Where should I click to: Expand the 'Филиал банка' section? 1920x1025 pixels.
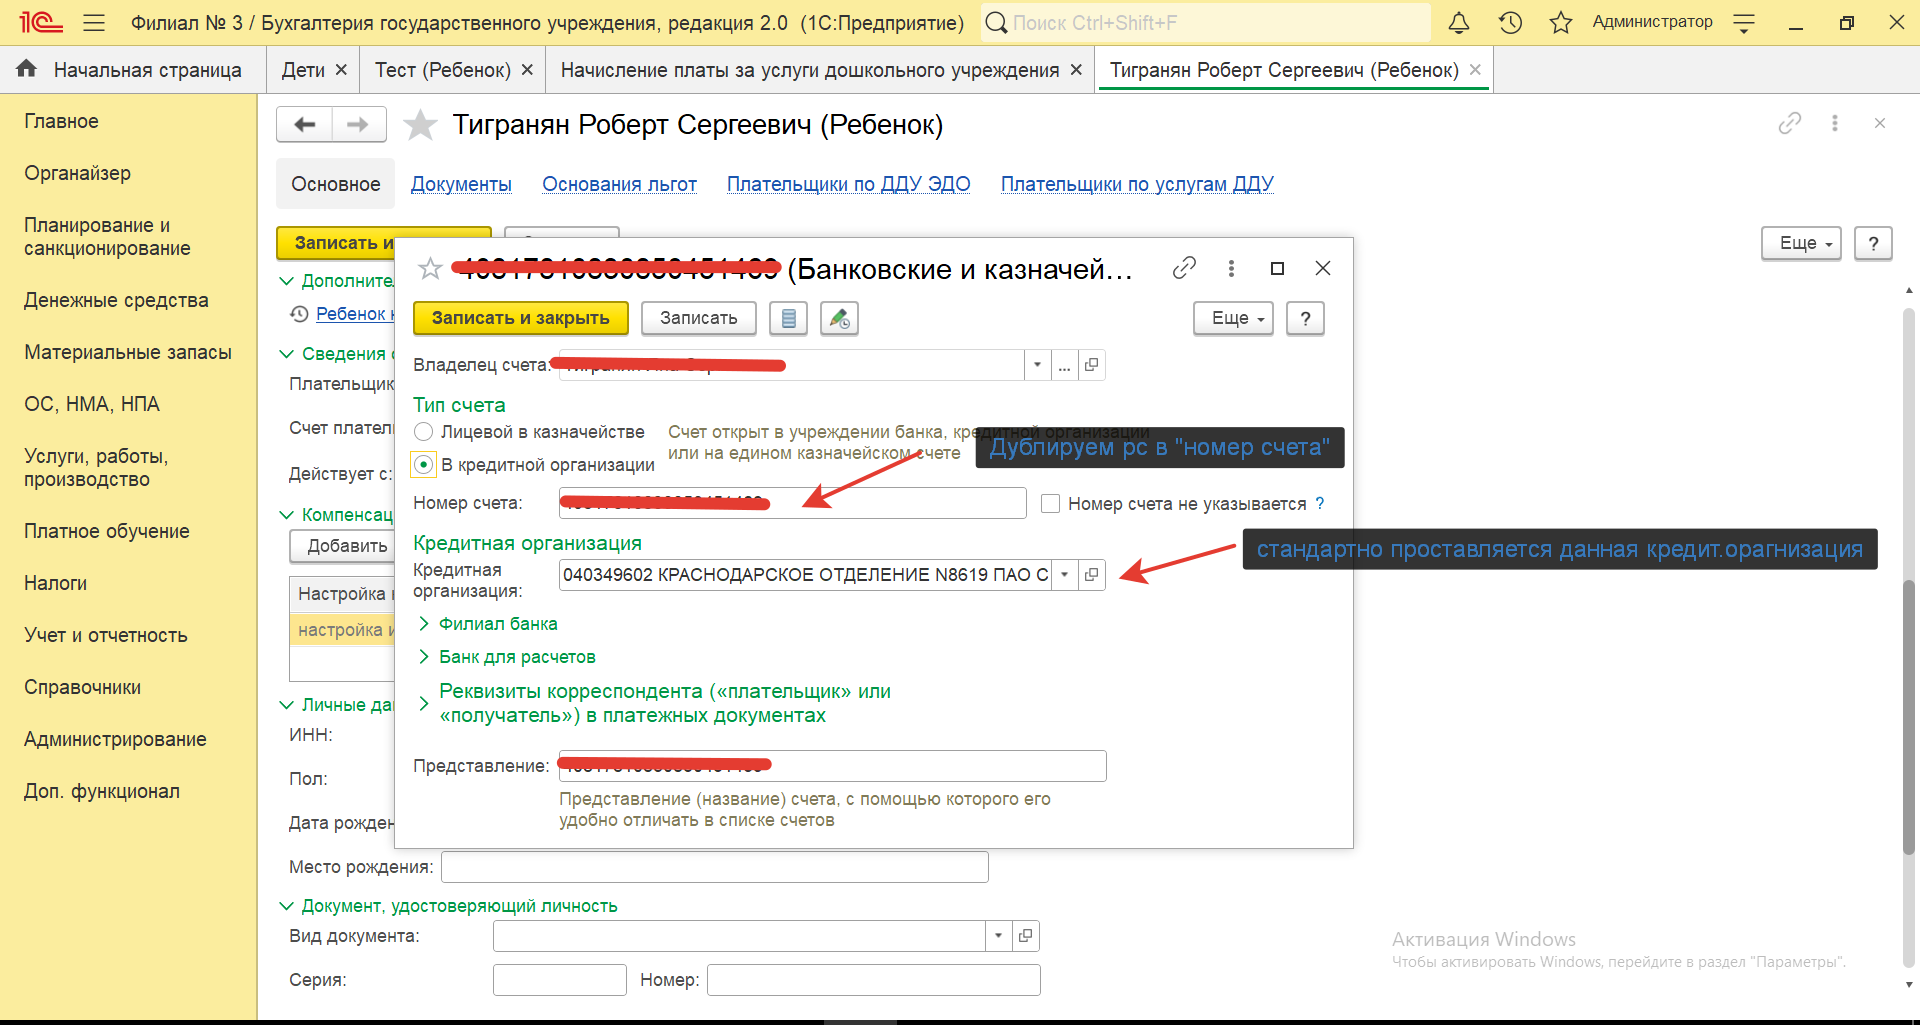click(x=497, y=624)
